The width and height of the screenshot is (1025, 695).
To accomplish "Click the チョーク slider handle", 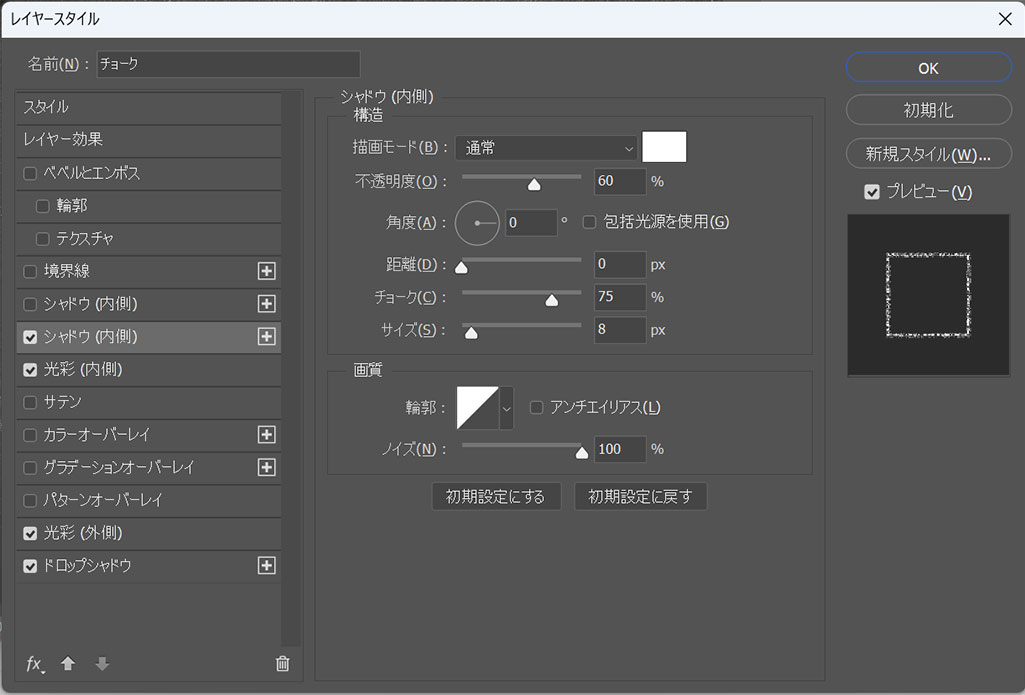I will [x=552, y=300].
